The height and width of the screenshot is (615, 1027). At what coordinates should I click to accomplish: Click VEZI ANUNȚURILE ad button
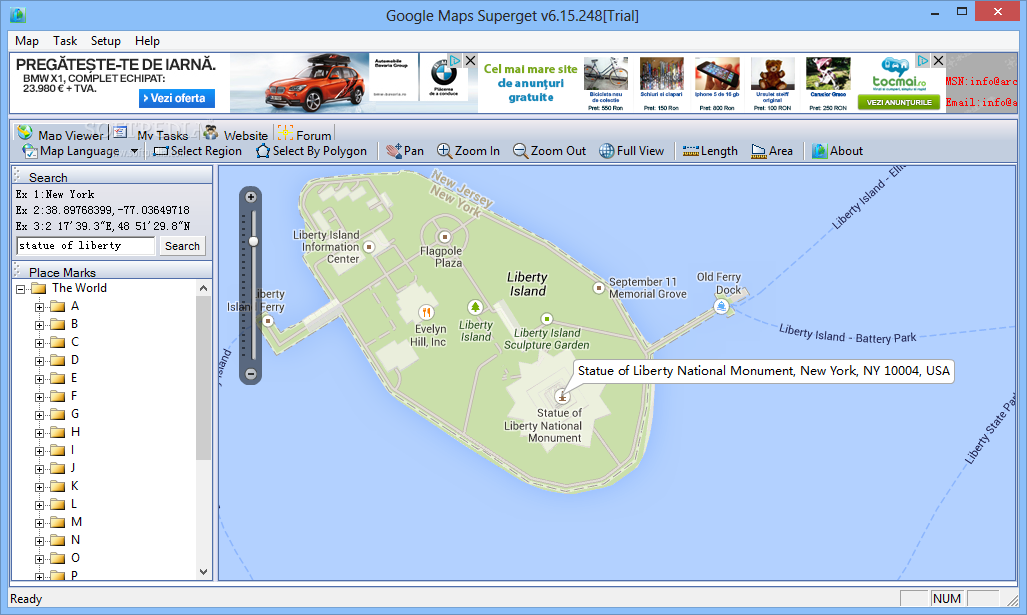pos(899,103)
